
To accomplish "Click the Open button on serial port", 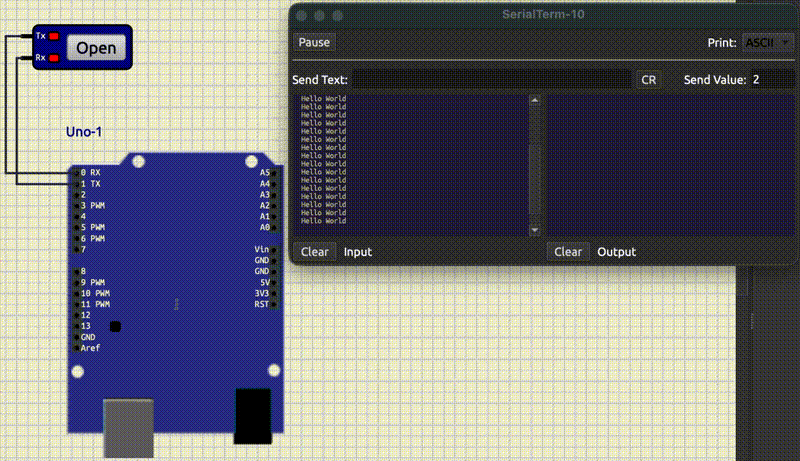I will (x=96, y=47).
